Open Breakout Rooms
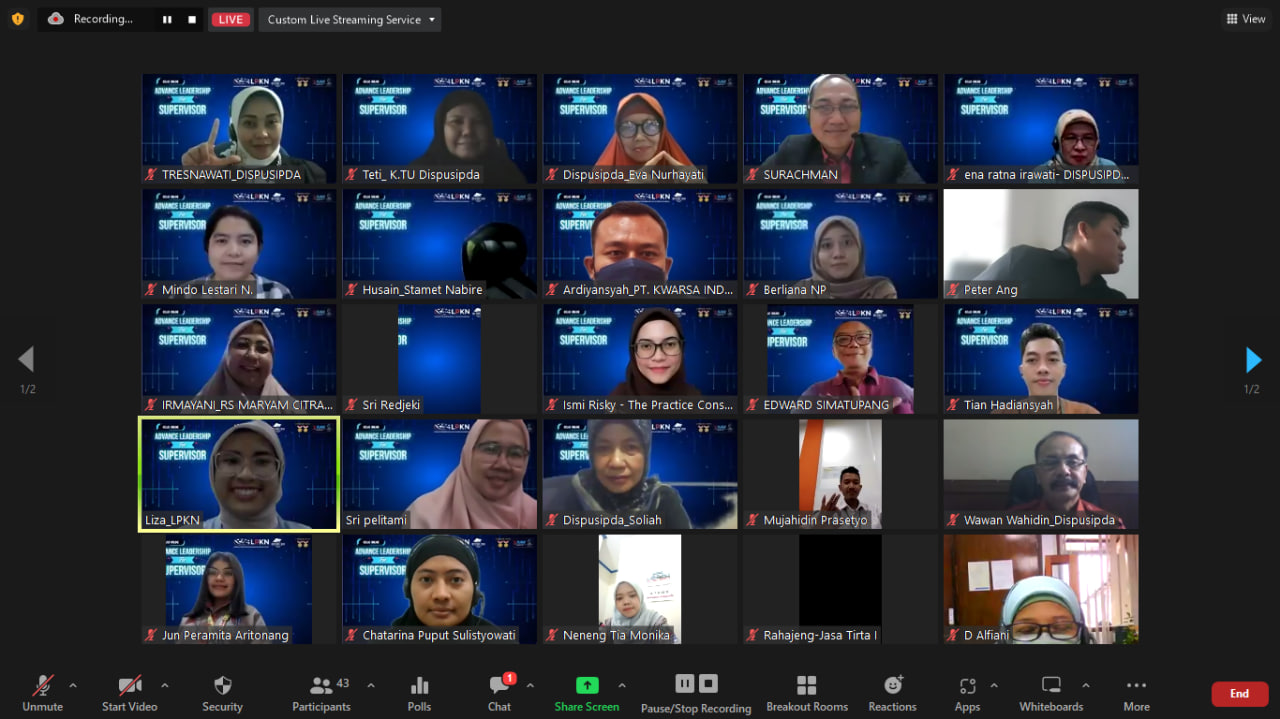Viewport: 1280px width, 719px height. click(x=806, y=693)
